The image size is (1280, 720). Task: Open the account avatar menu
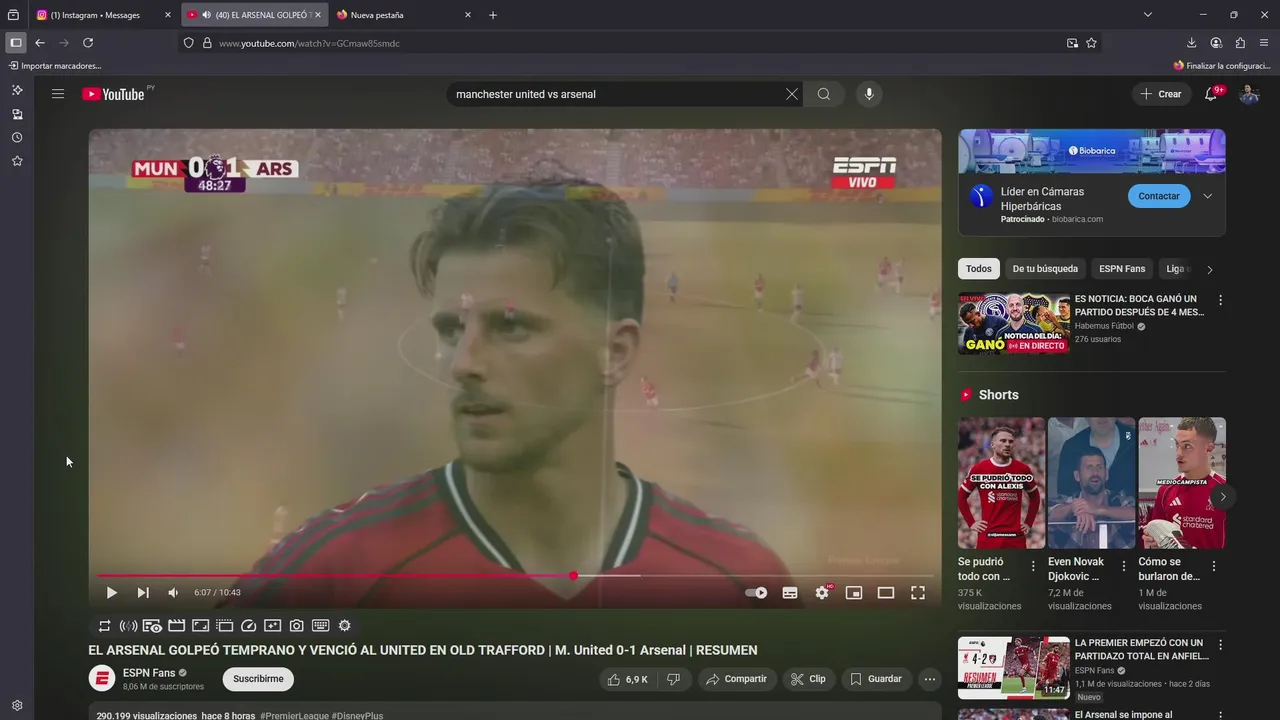[x=1249, y=94]
